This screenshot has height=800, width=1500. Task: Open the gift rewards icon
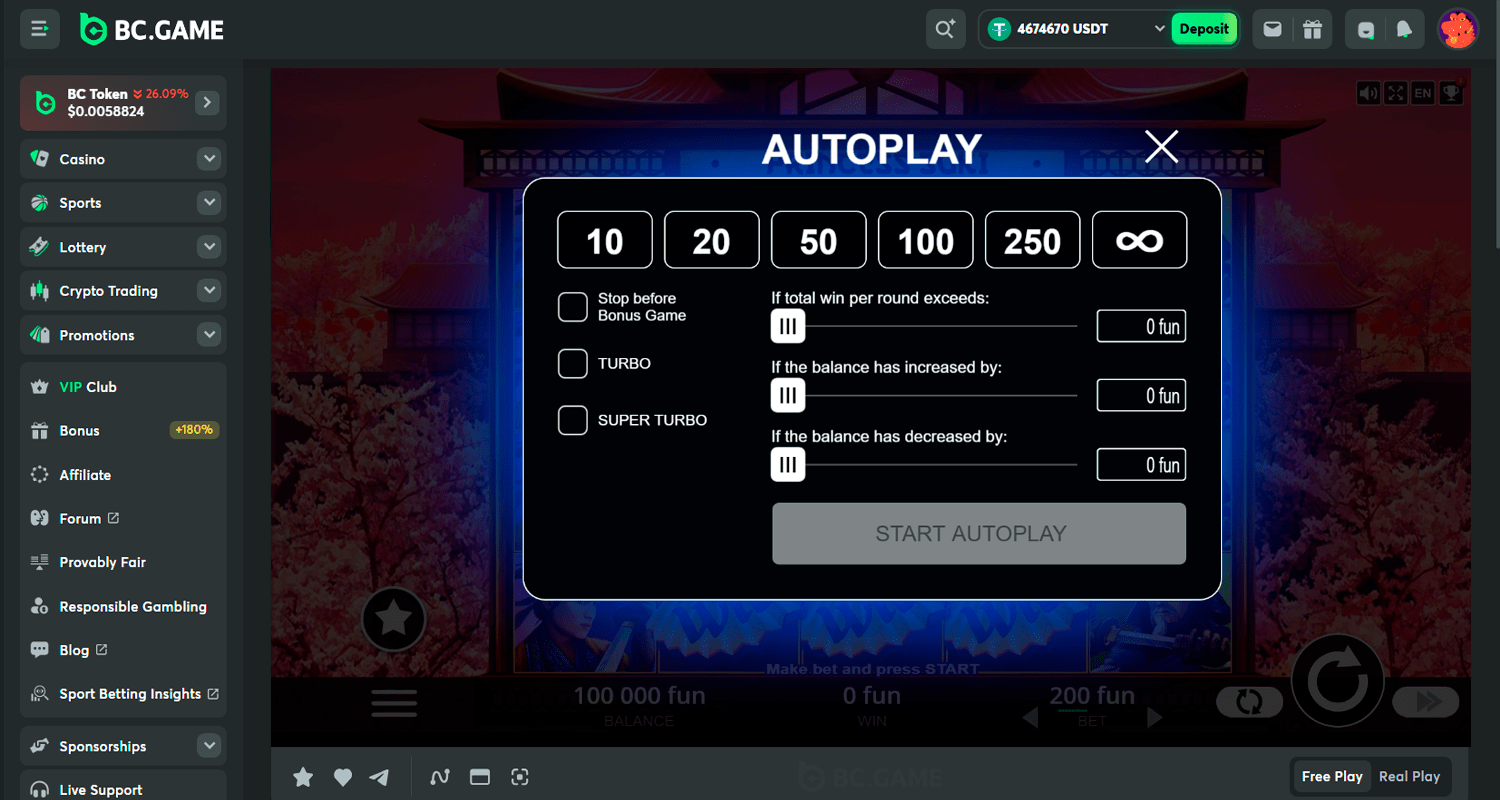pos(1313,29)
